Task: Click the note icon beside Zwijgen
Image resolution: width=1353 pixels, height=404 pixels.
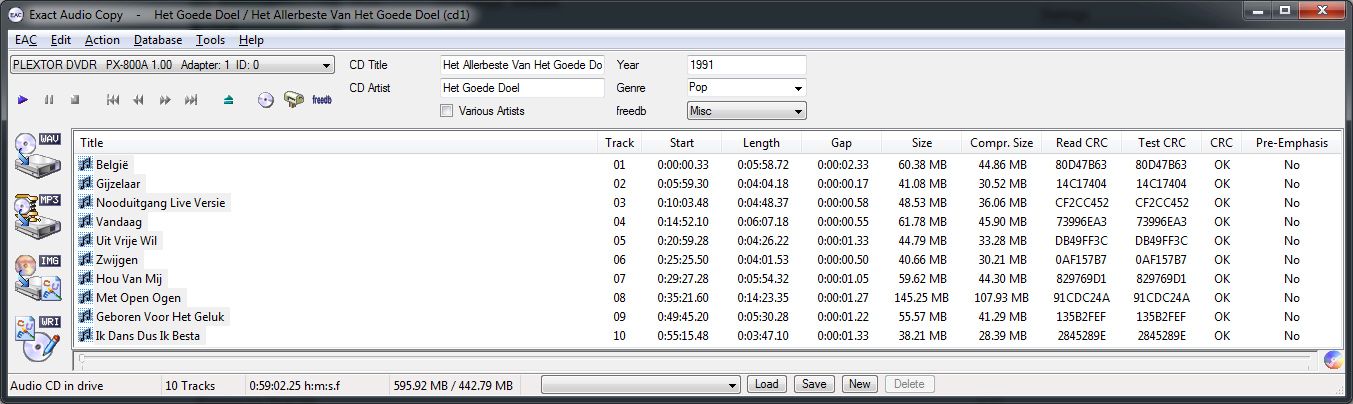Action: click(x=86, y=260)
